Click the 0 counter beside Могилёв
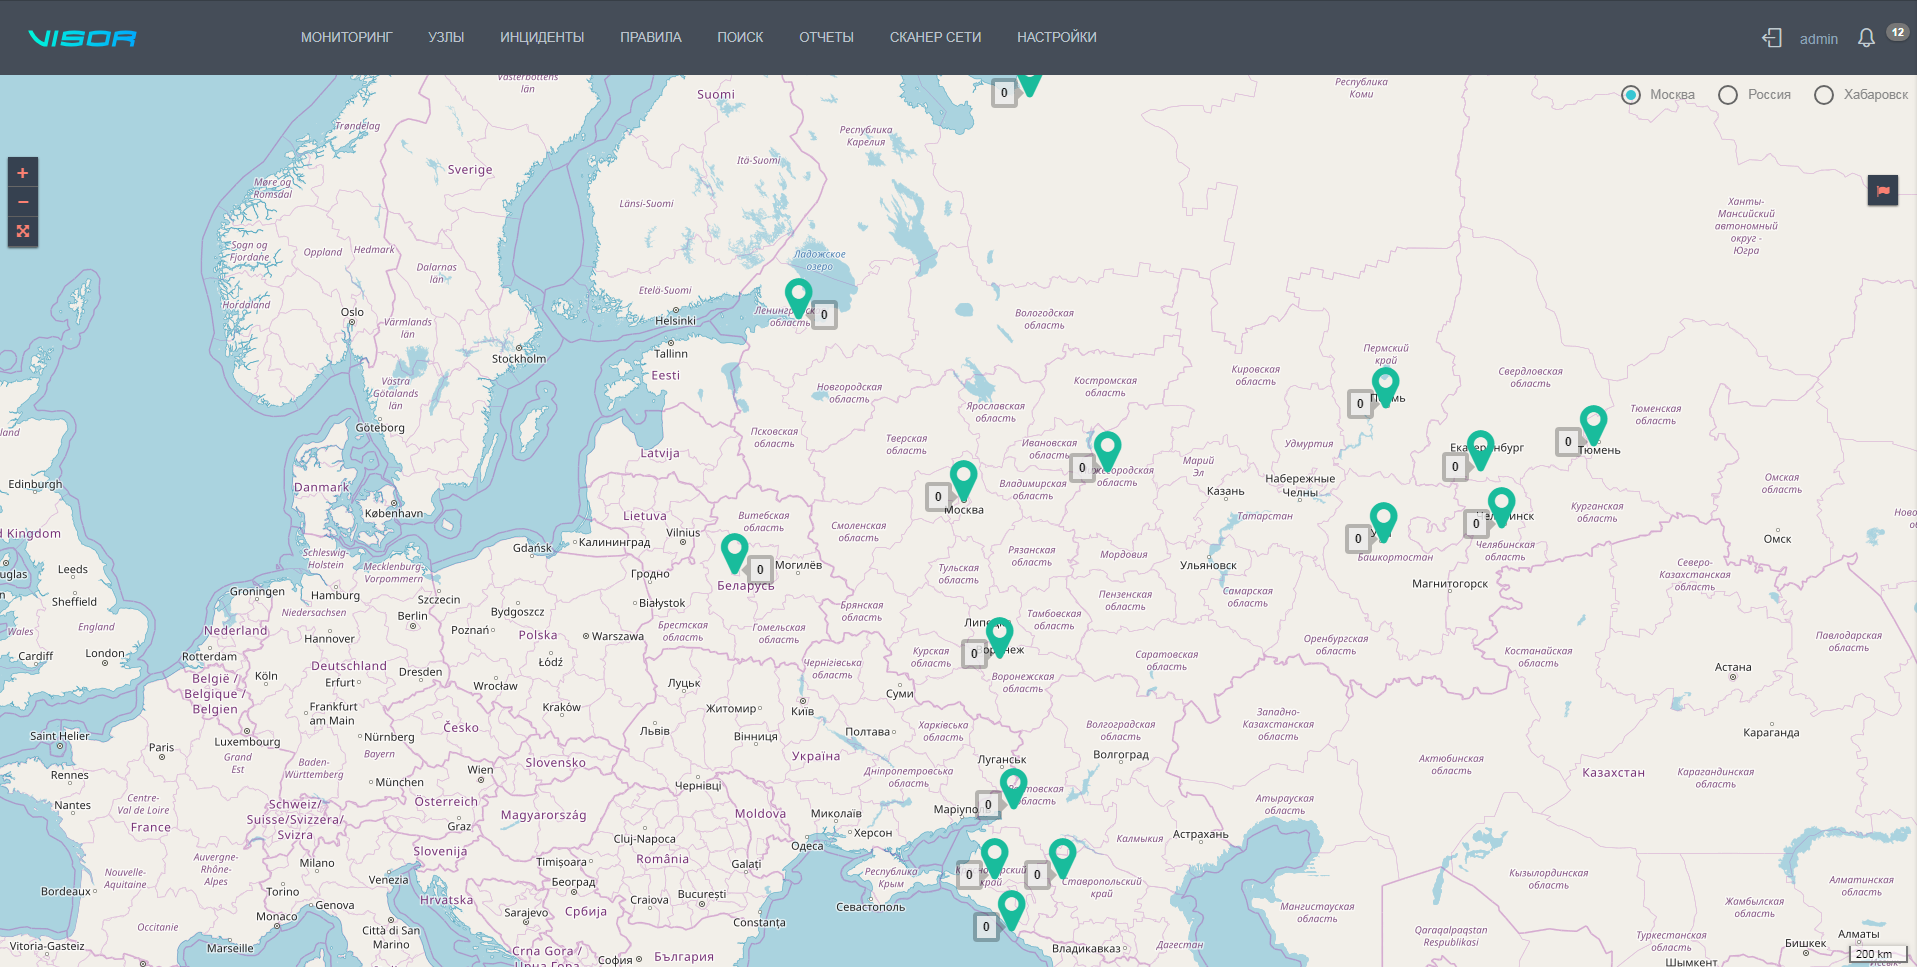 760,570
